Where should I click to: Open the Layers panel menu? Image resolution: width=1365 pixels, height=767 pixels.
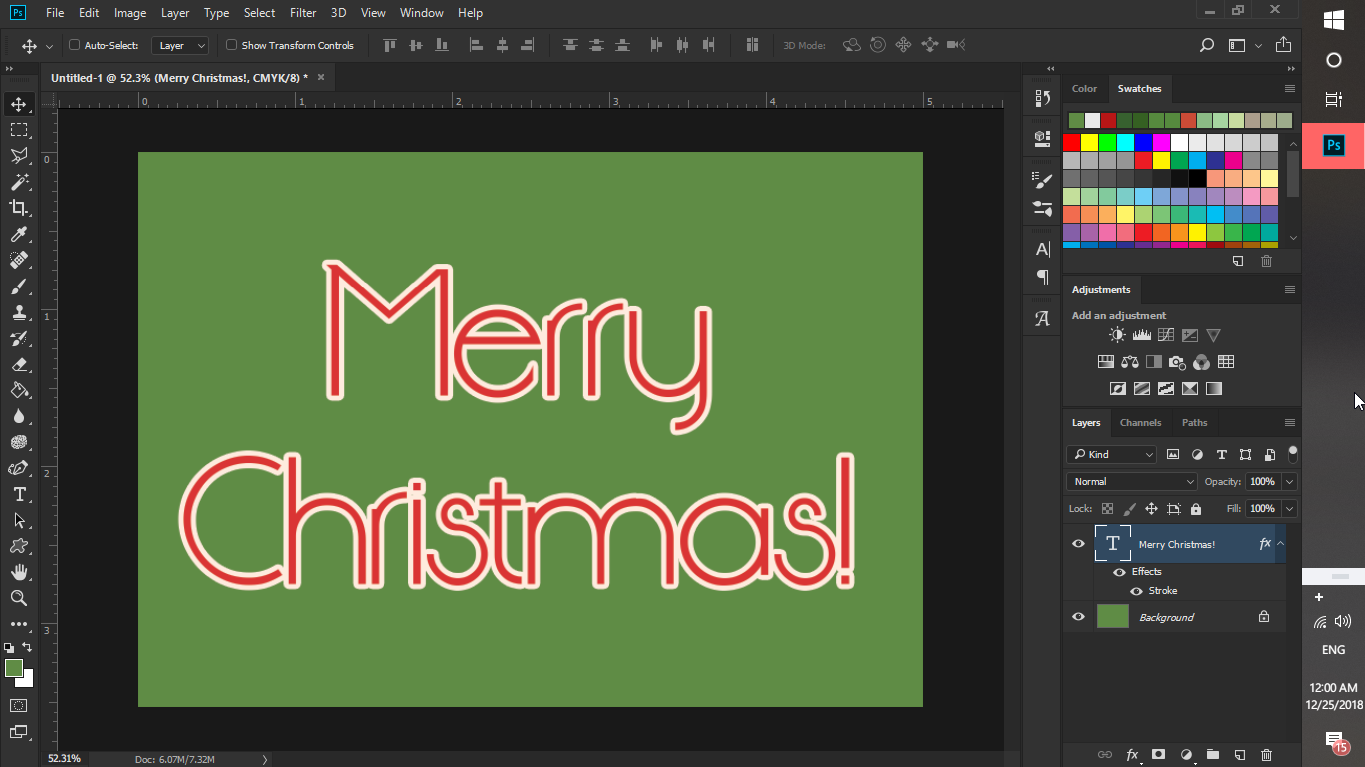coord(1290,423)
